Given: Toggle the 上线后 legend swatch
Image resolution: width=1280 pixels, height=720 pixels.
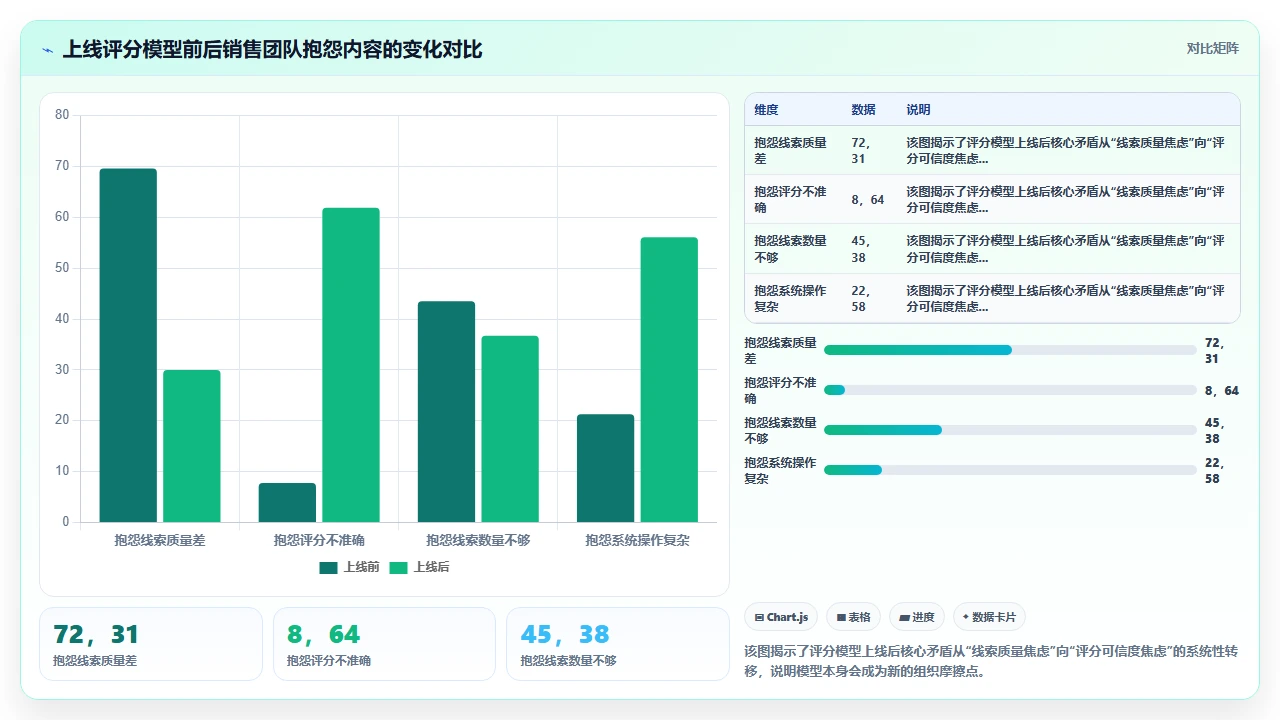Looking at the screenshot, I should pyautogui.click(x=399, y=567).
